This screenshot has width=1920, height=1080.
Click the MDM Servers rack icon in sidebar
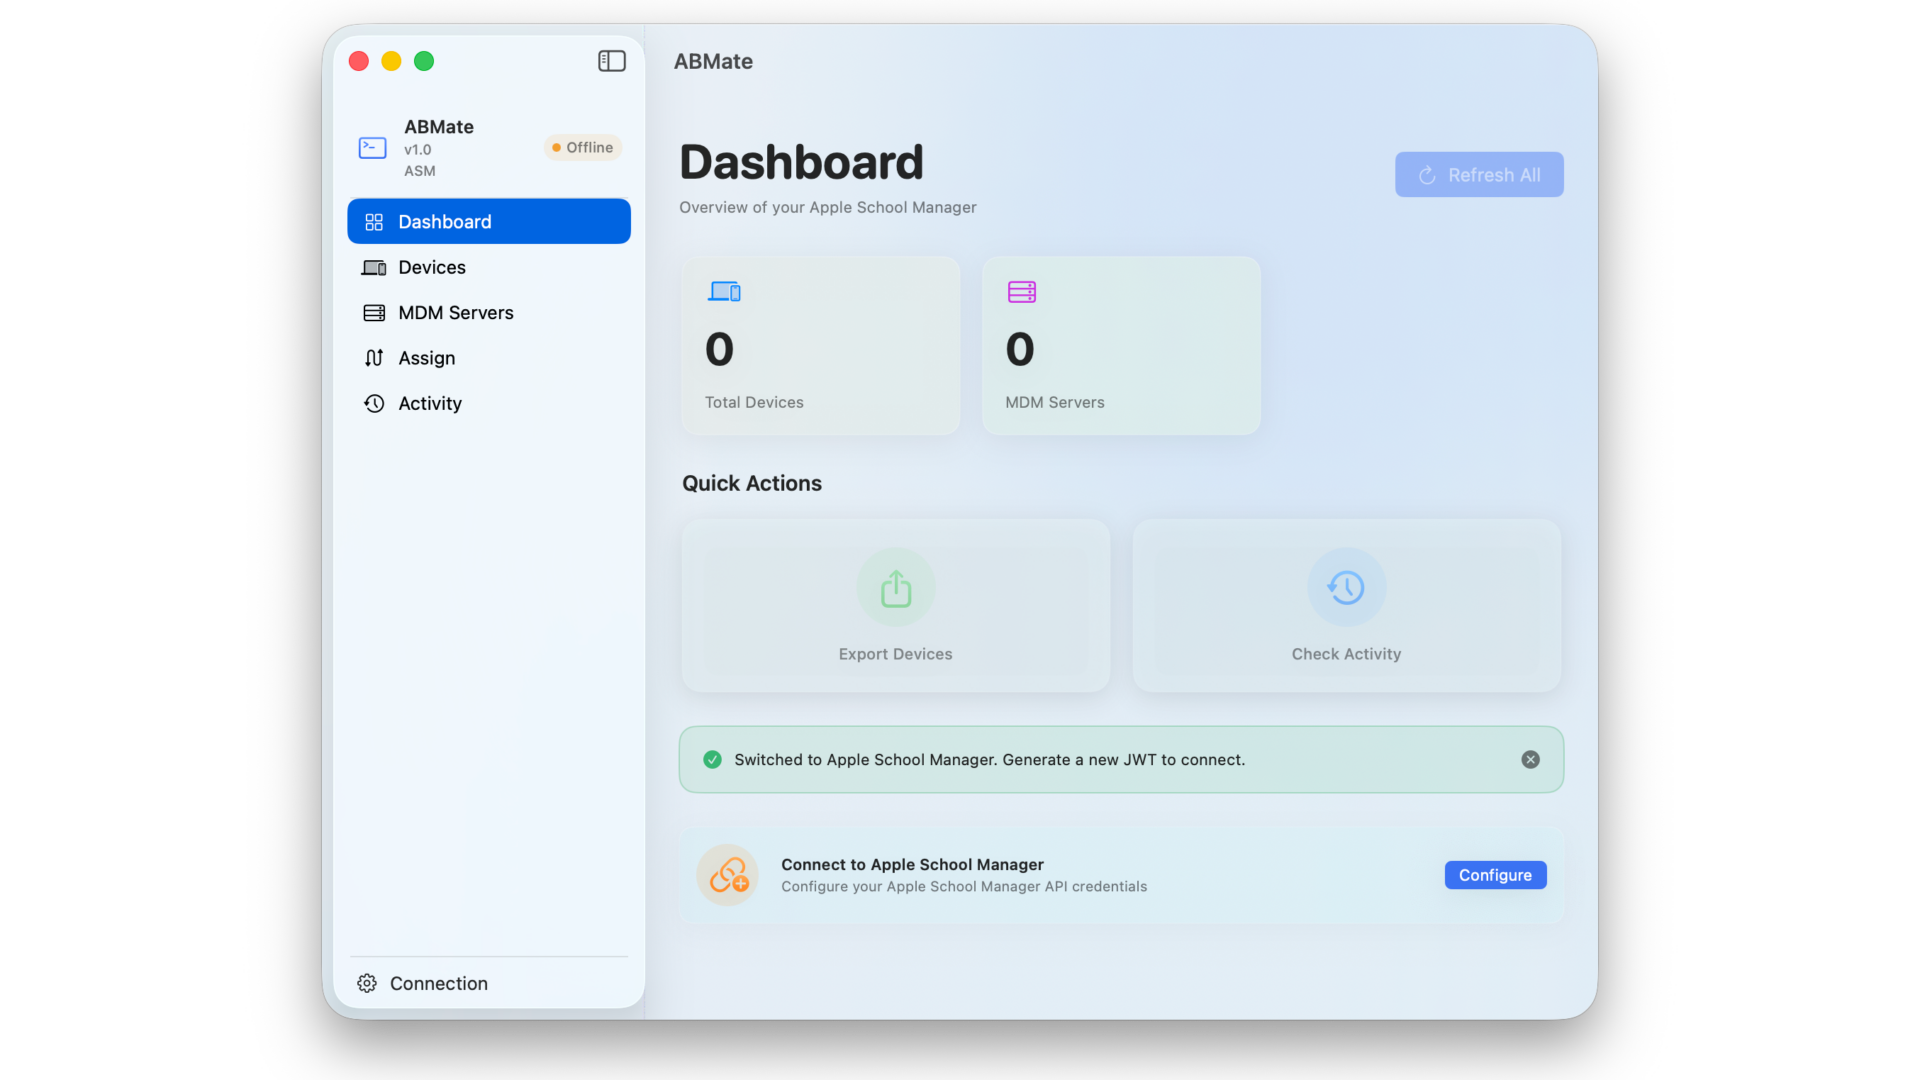coord(374,313)
